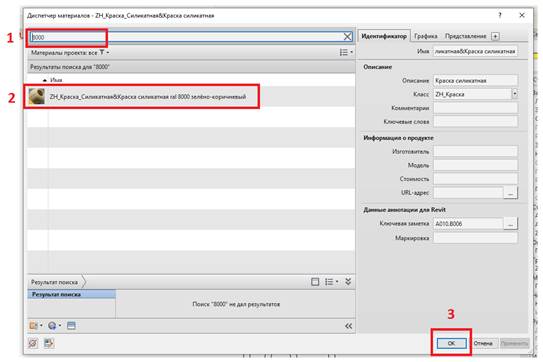Click the Результат поиска breadcrumb
The height and width of the screenshot is (362, 543).
pos(55,282)
